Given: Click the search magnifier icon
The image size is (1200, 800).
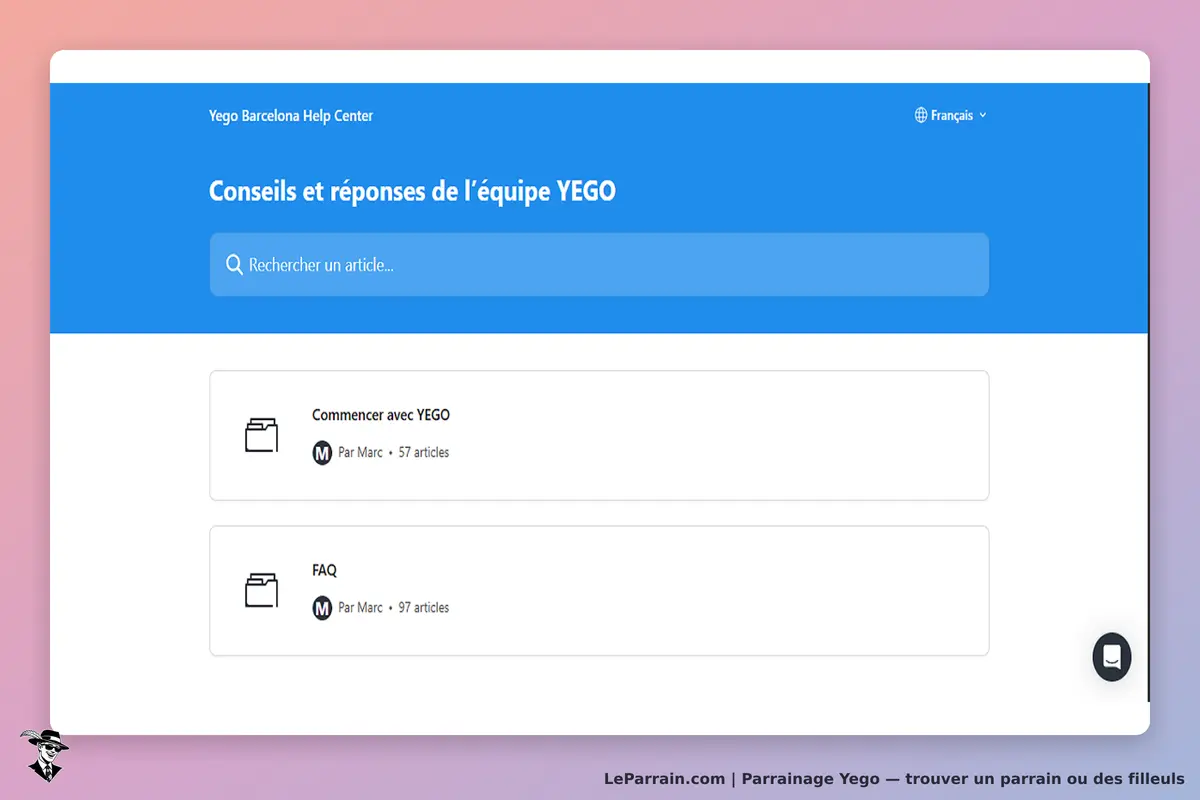Looking at the screenshot, I should click(234, 265).
